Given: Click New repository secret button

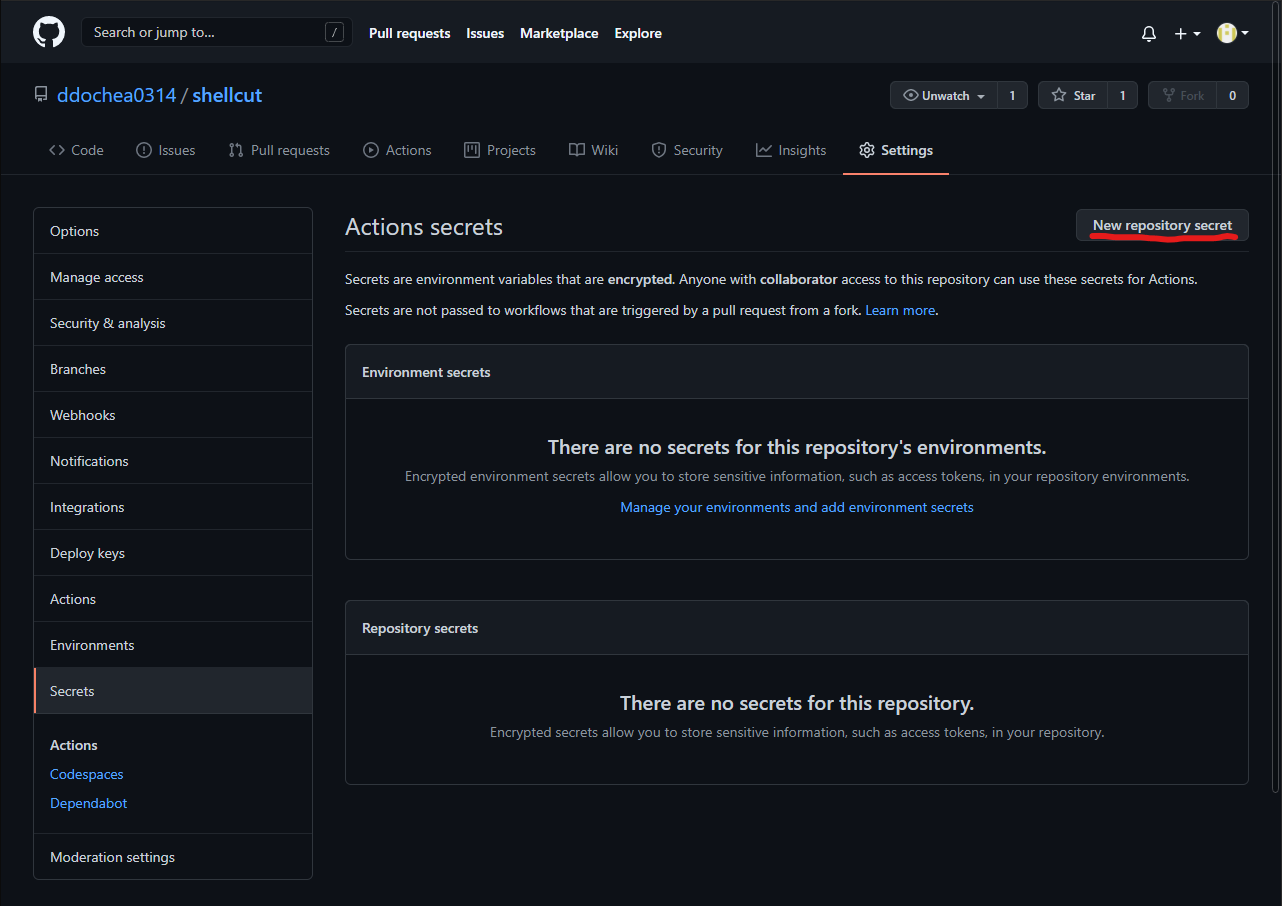Looking at the screenshot, I should pos(1162,225).
